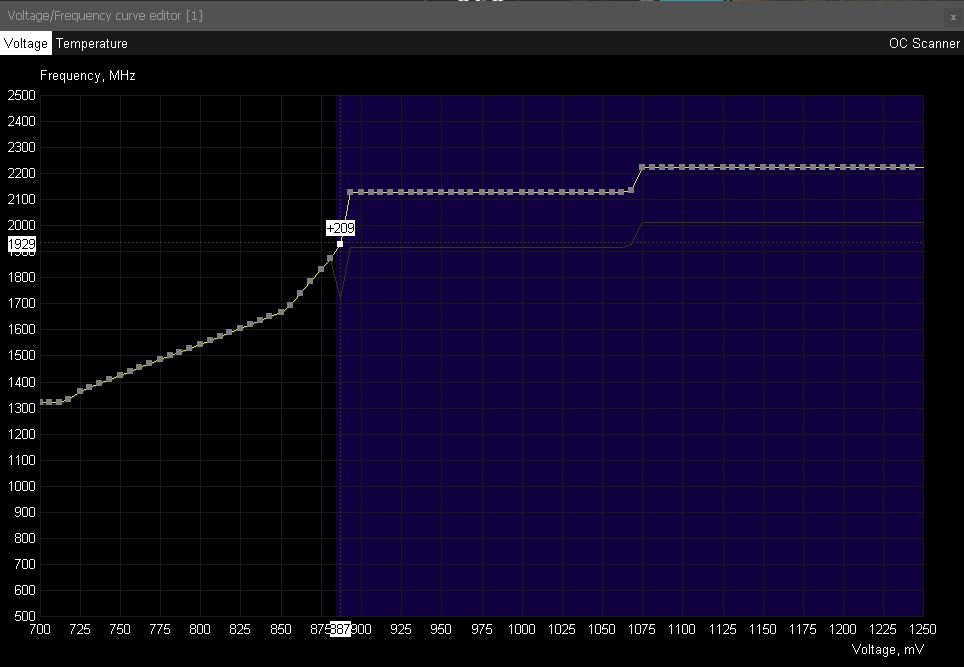Click the 'Voltage, mV' axis title
This screenshot has width=964, height=667.
(x=888, y=649)
